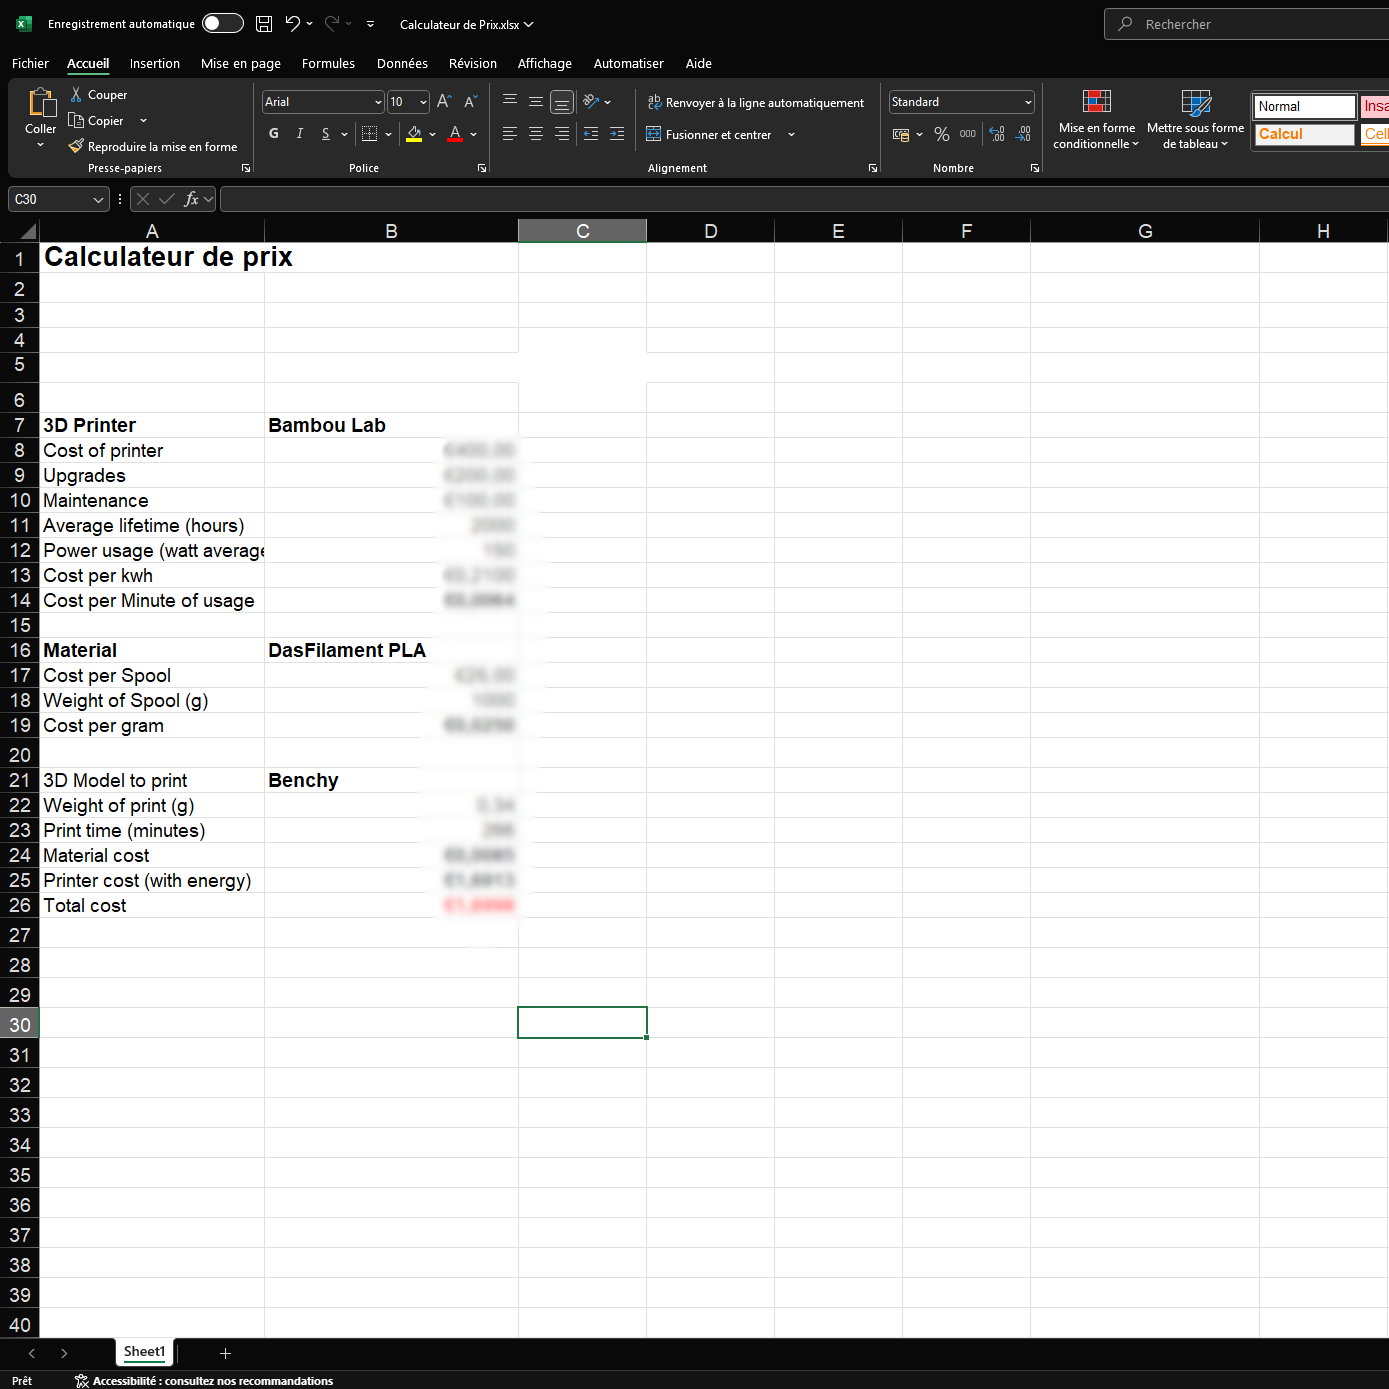Click the Save icon in title bar

click(x=264, y=24)
